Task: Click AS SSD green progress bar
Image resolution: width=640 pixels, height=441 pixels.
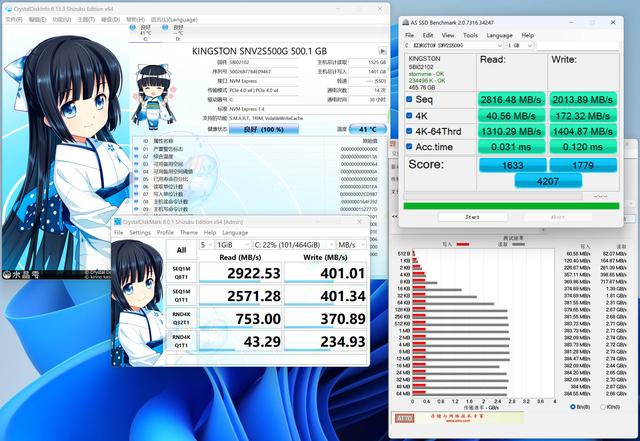Action: tap(511, 205)
